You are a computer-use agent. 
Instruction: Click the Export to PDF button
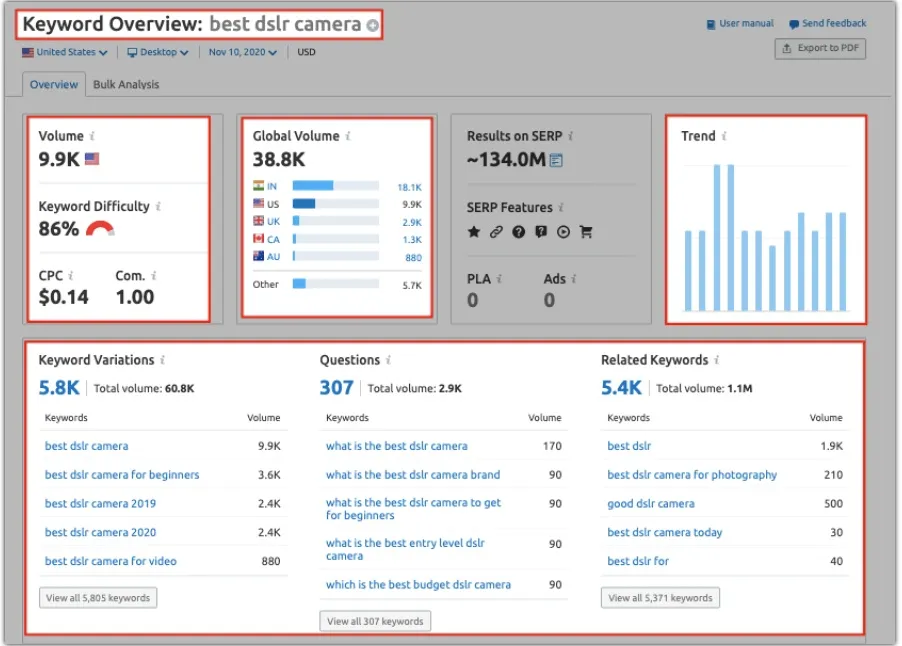tap(820, 48)
